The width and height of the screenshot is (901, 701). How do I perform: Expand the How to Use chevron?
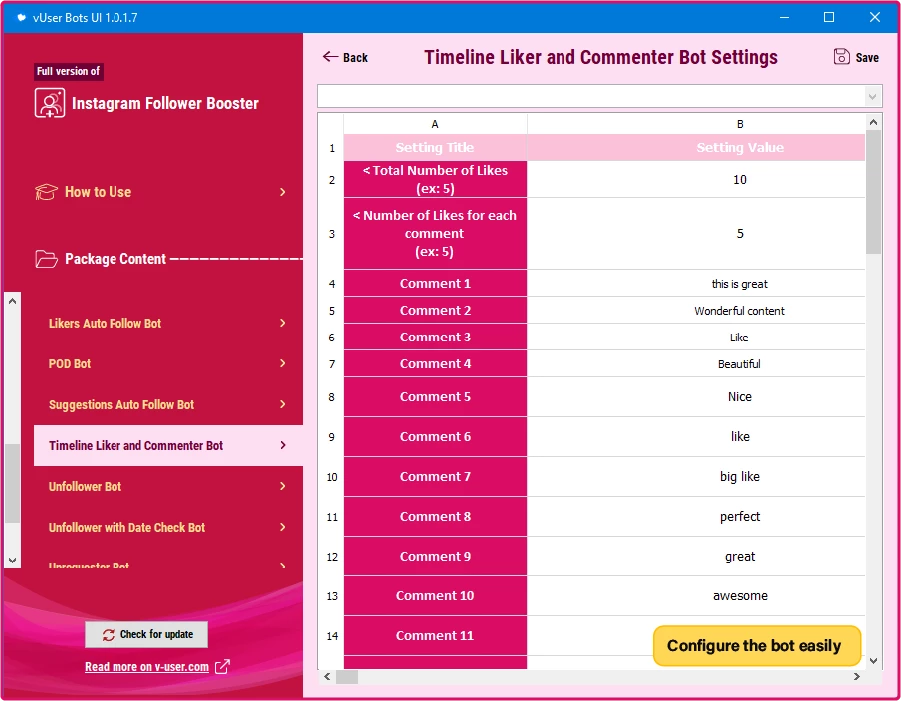point(283,192)
